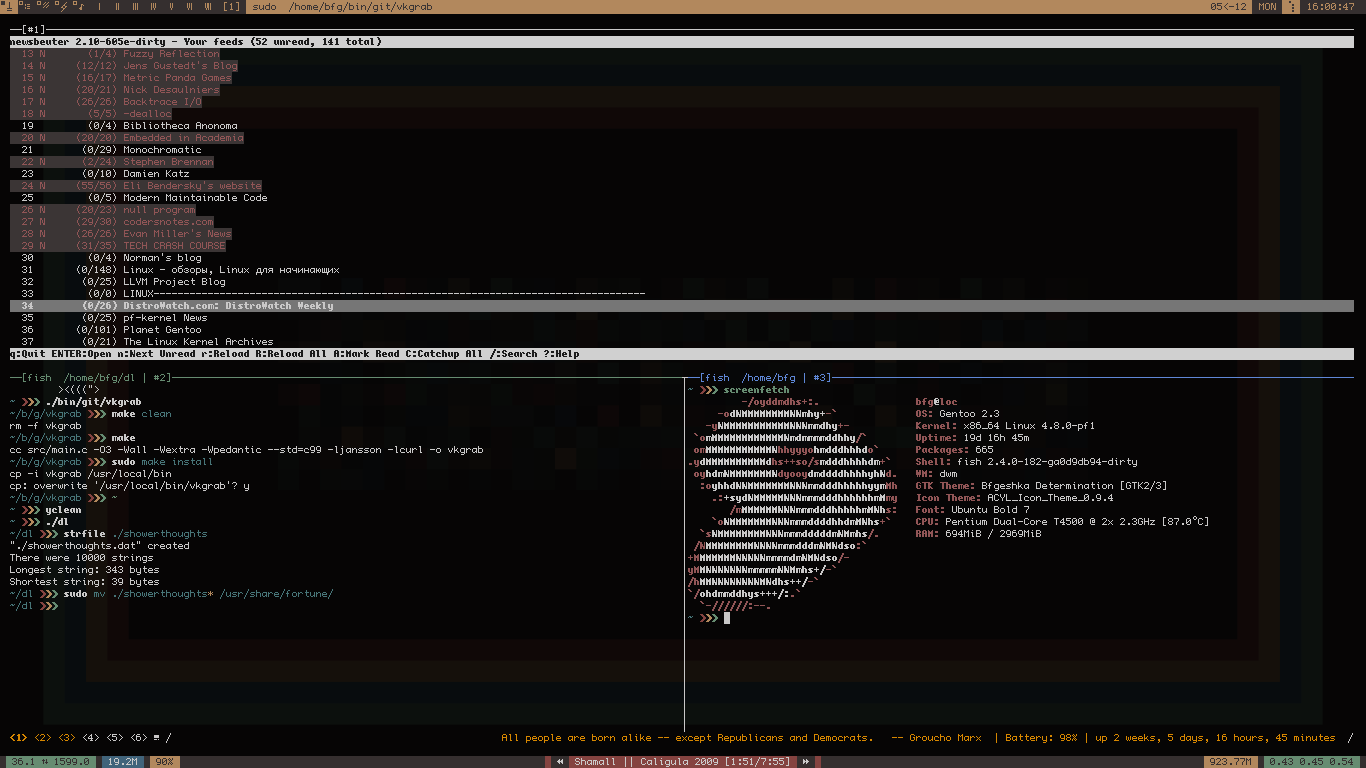Open the LLVM Project Blog feed
Image resolution: width=1366 pixels, height=768 pixels.
click(x=174, y=282)
